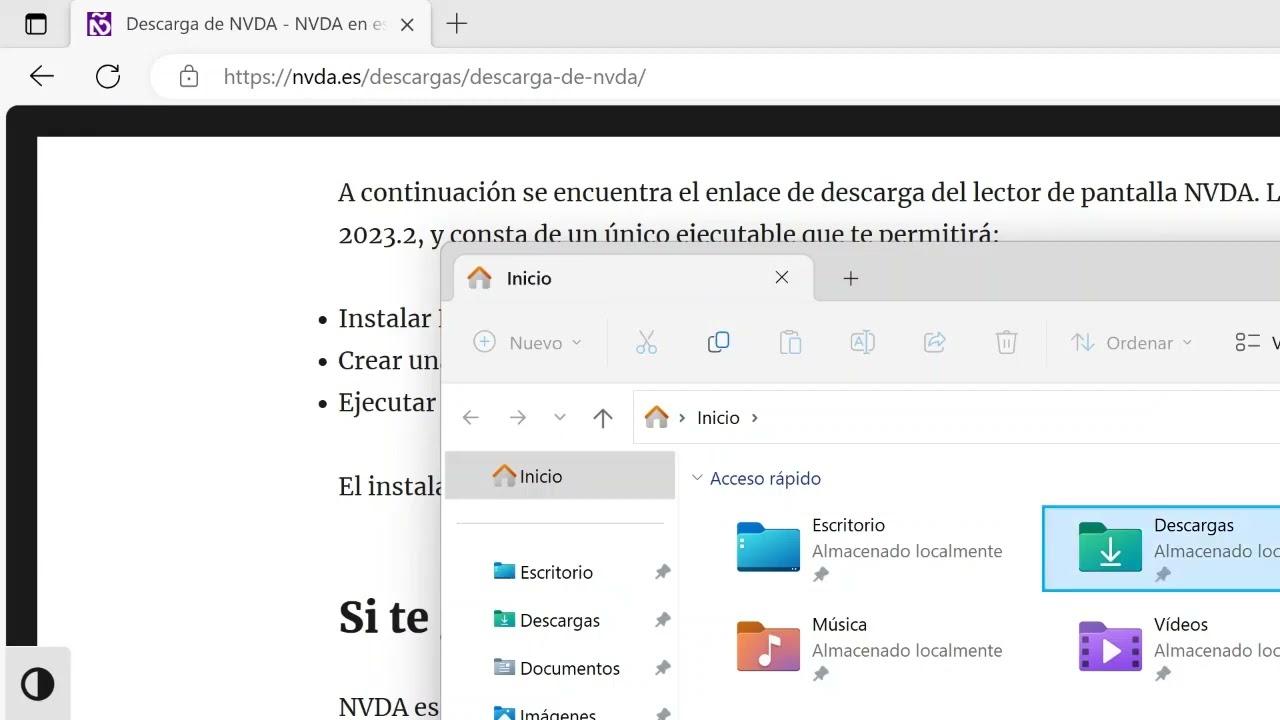Select the Escritorio folder in quick access
The width and height of the screenshot is (1280, 720).
[870, 548]
